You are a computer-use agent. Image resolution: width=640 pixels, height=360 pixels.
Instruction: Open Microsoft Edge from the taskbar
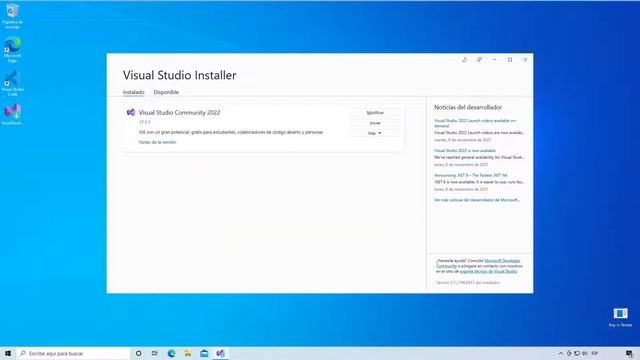click(171, 353)
